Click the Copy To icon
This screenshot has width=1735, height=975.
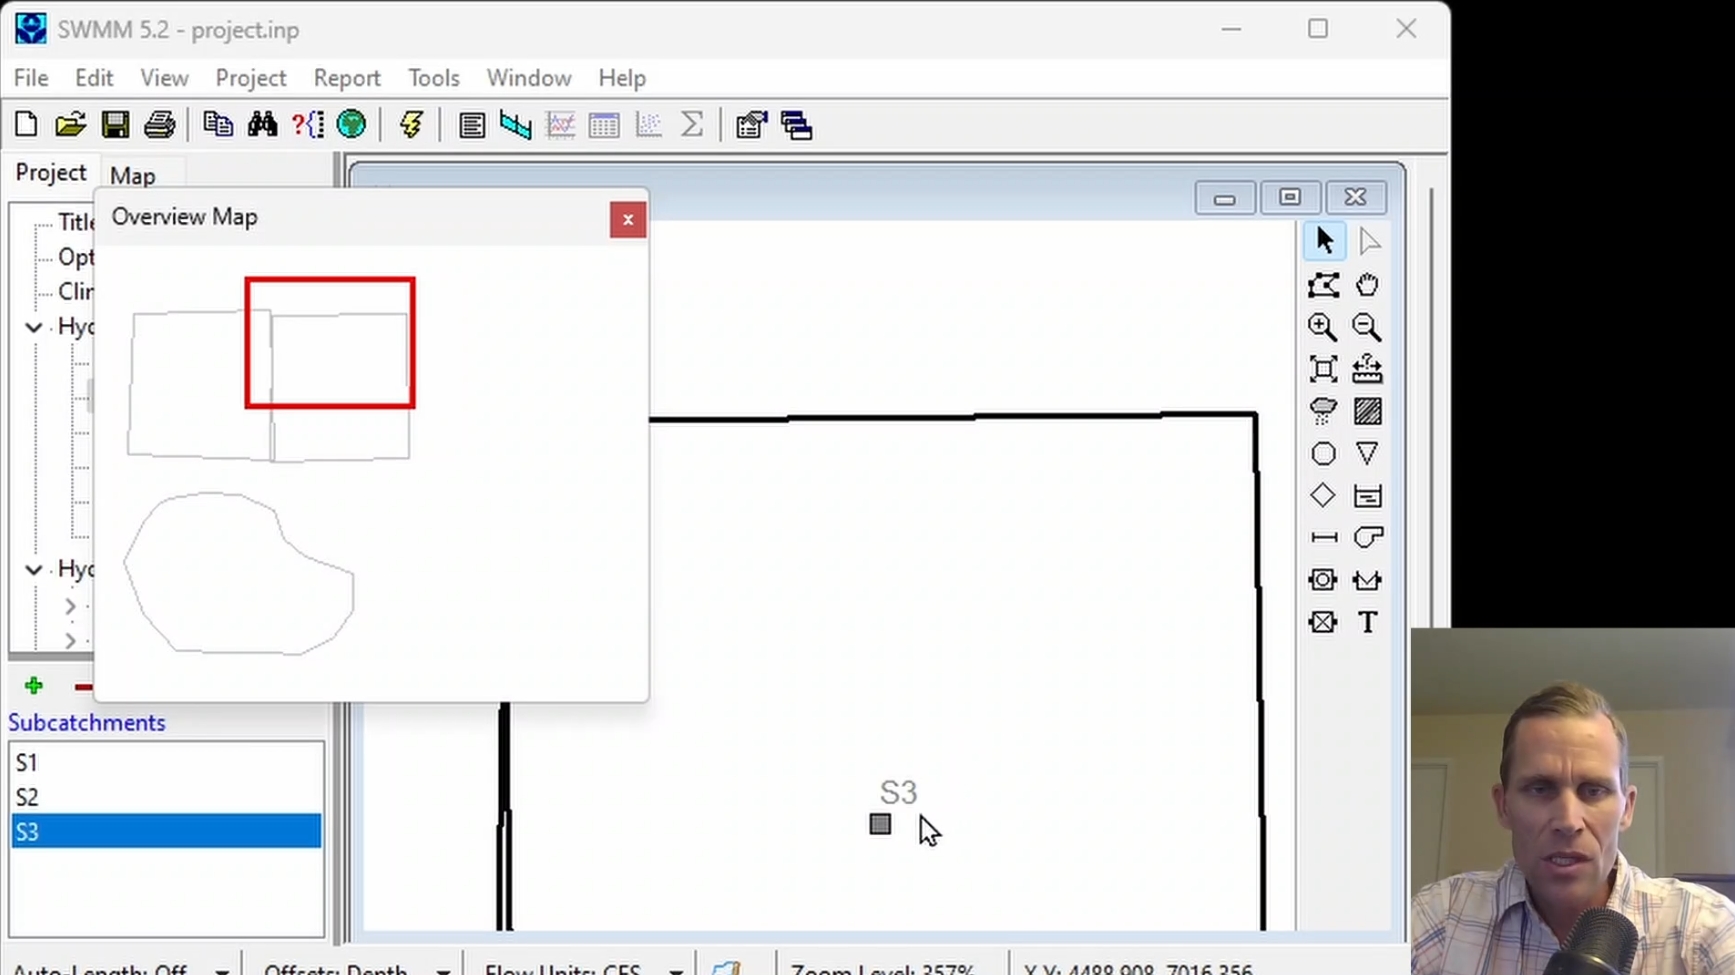pyautogui.click(x=218, y=125)
